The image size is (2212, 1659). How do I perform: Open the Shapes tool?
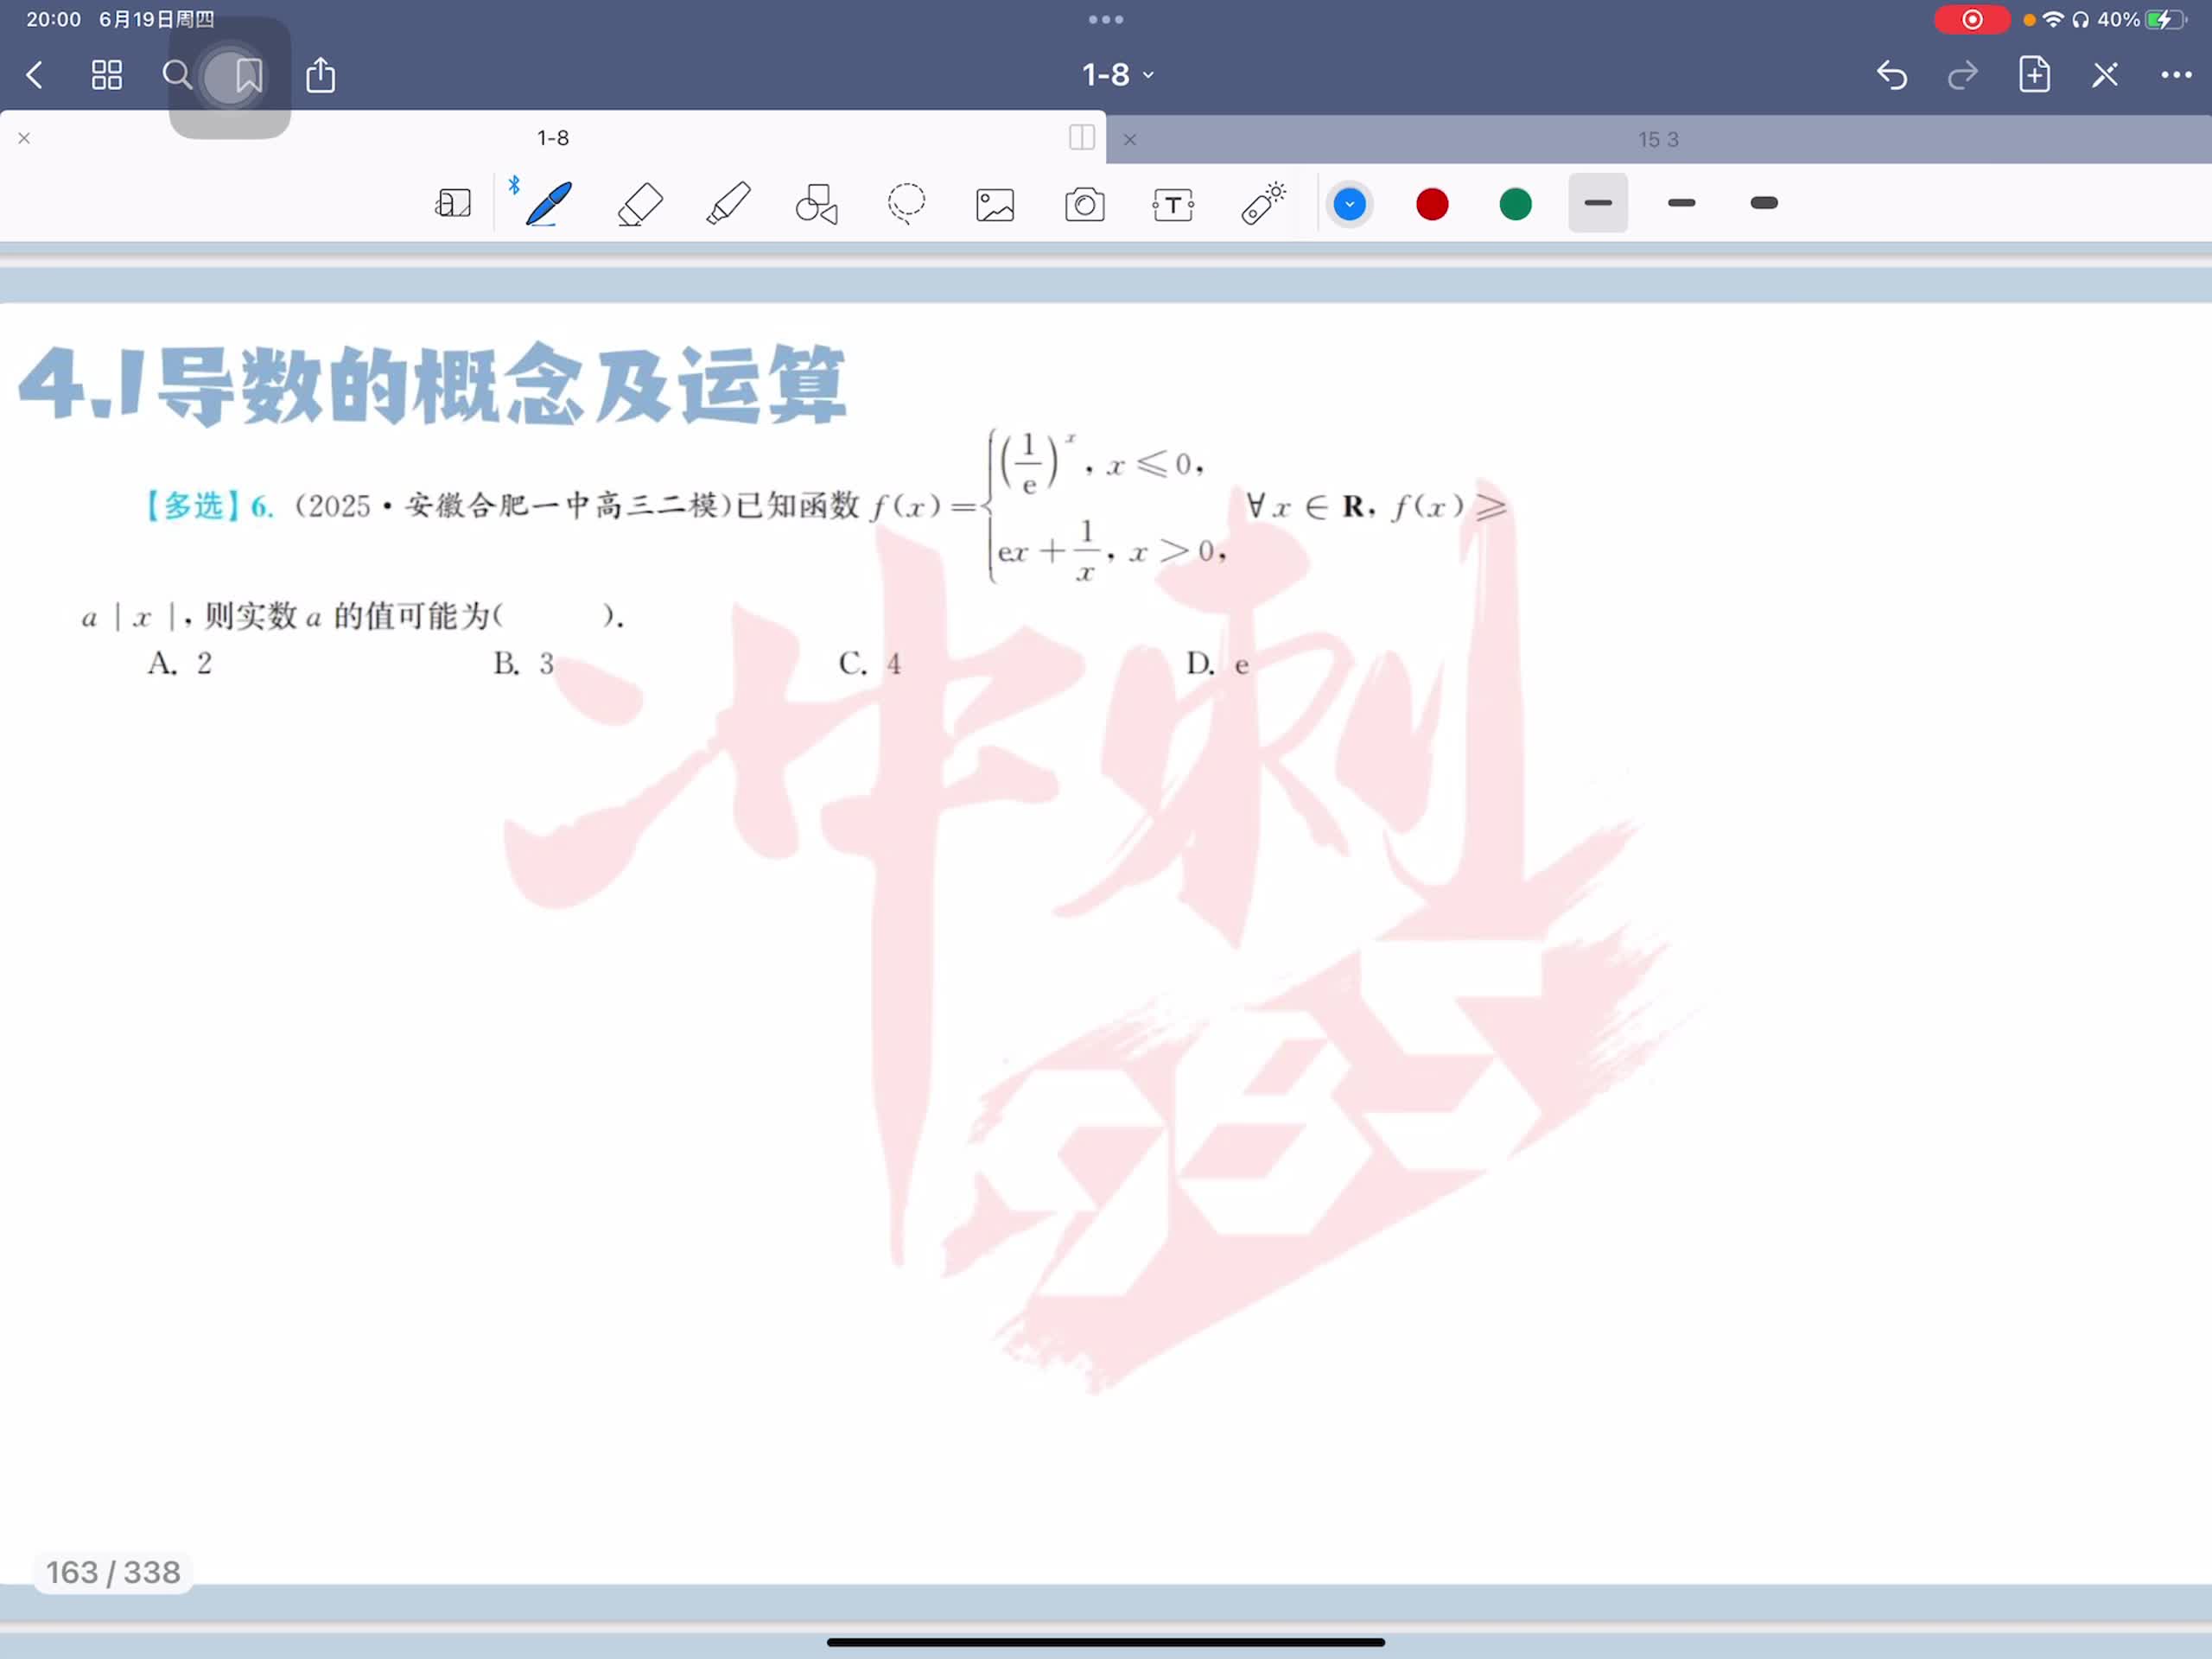(816, 204)
